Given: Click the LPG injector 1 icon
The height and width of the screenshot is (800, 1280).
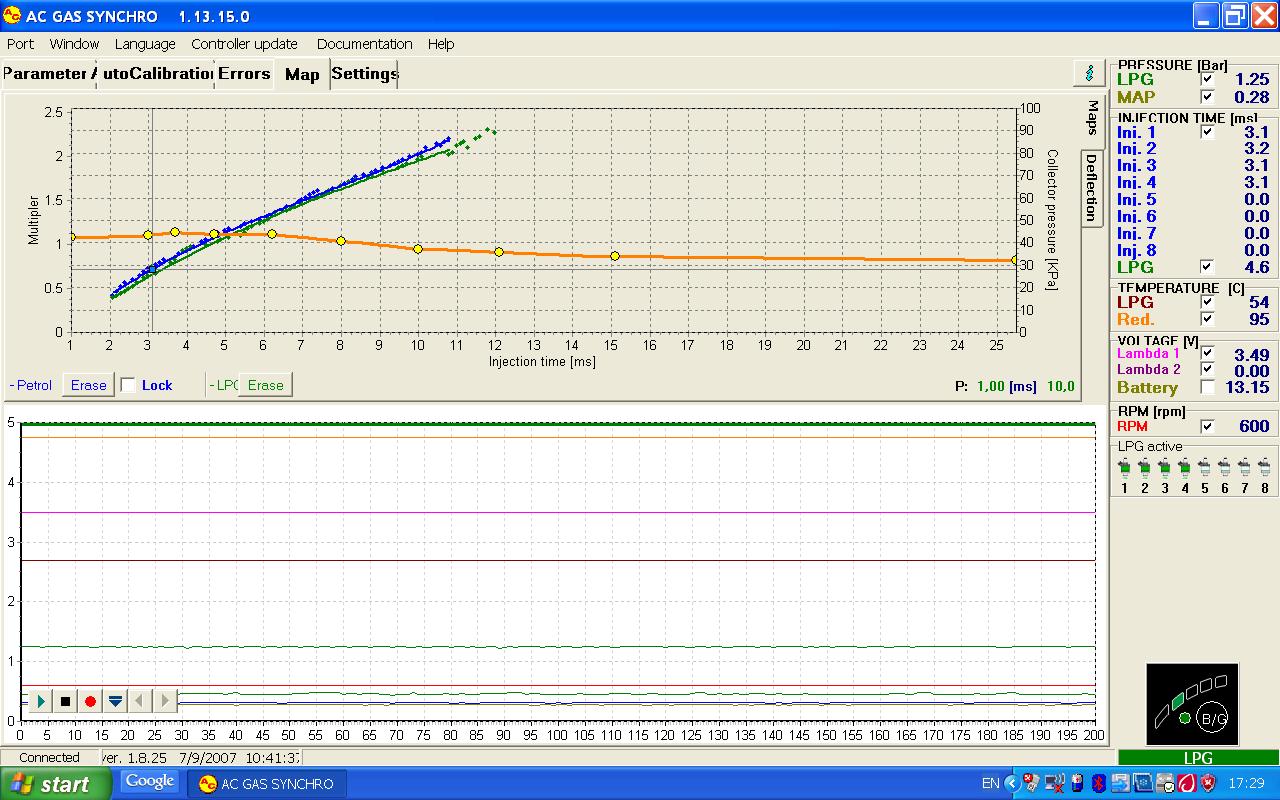Looking at the screenshot, I should [1125, 467].
